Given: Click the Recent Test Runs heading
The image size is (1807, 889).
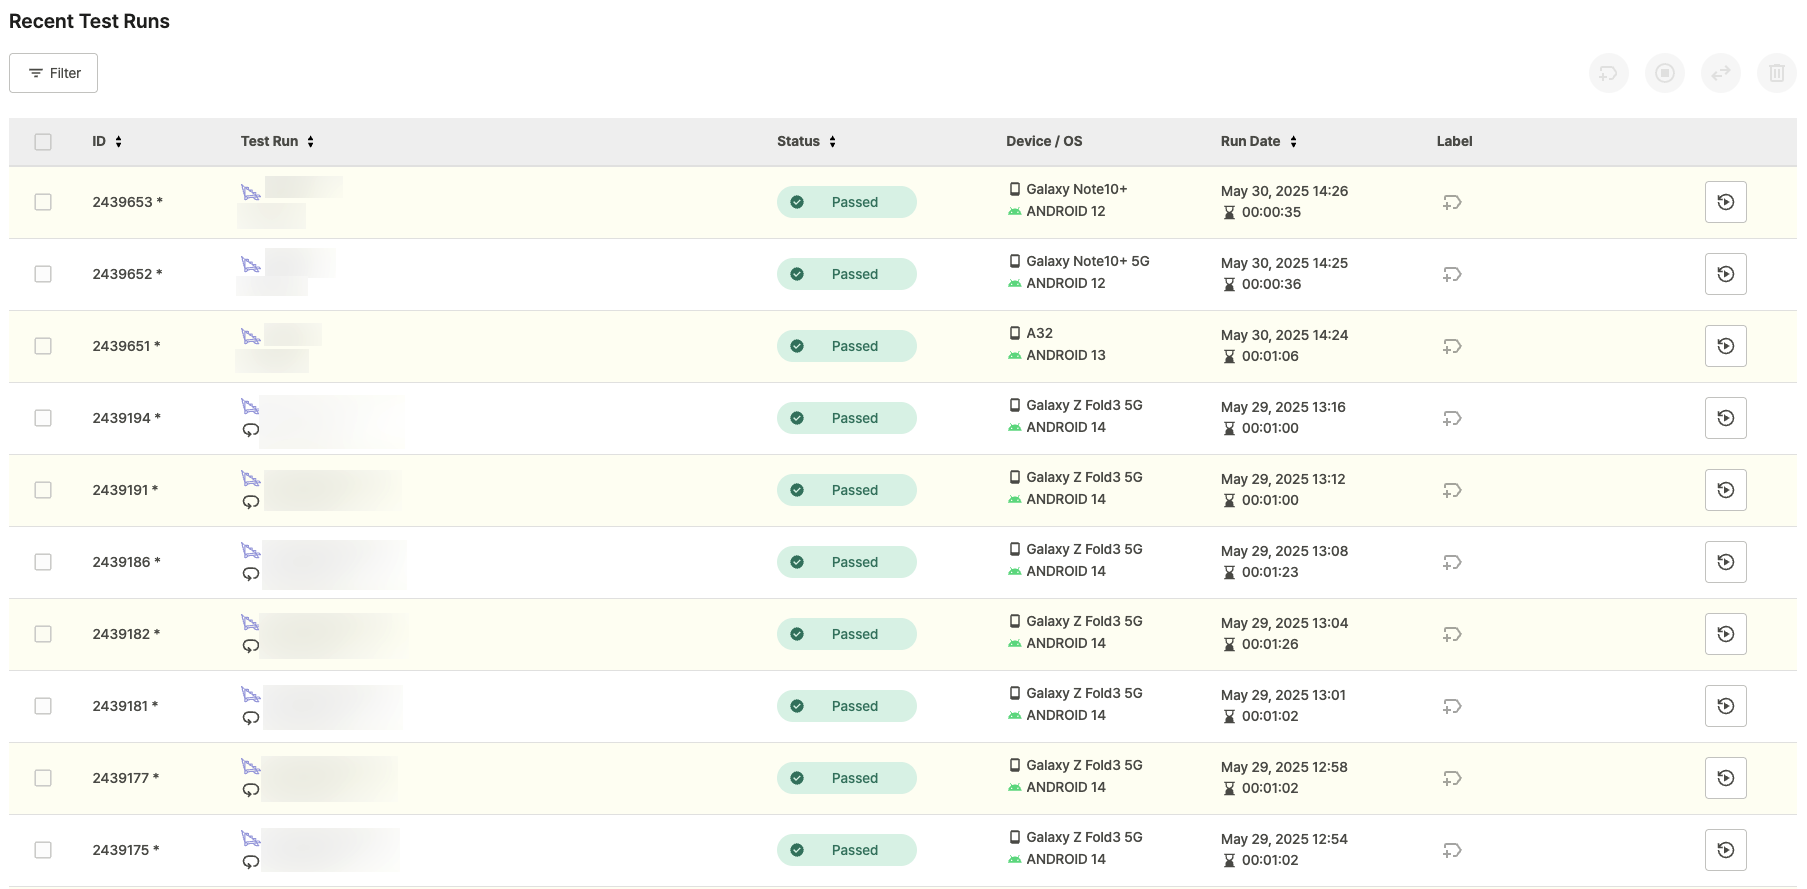Looking at the screenshot, I should point(89,21).
